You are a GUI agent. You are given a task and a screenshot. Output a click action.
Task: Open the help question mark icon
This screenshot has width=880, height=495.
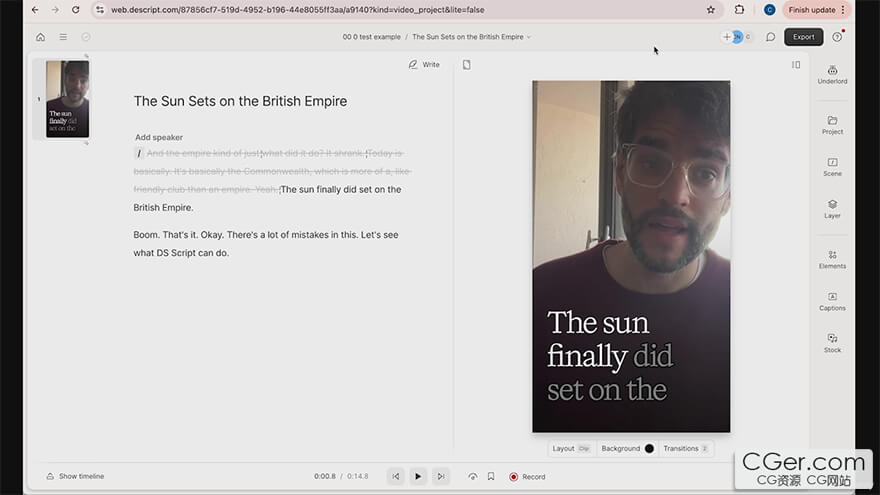pyautogui.click(x=837, y=37)
